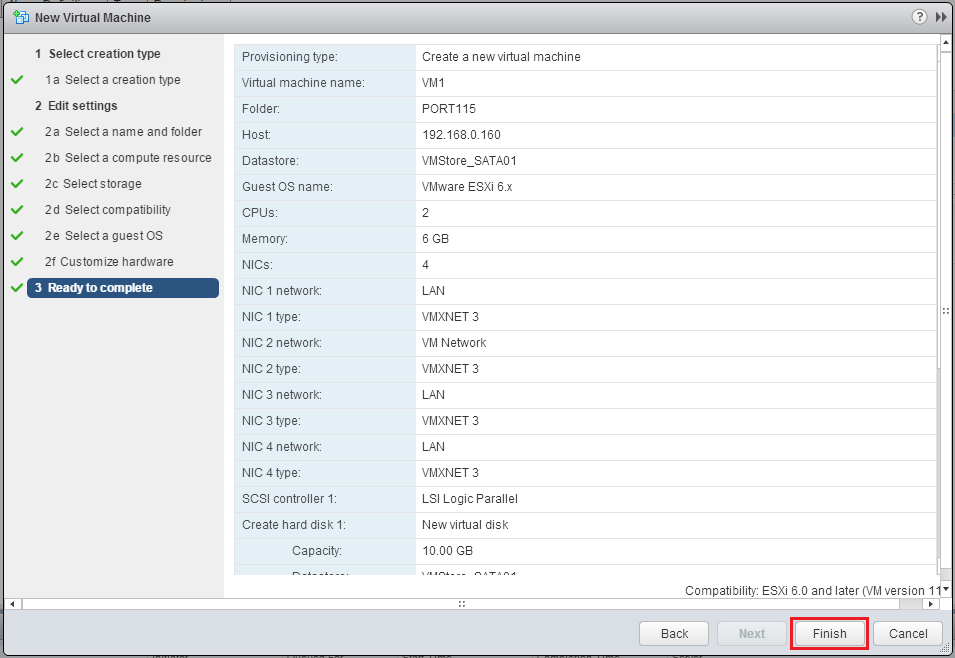Click the disabled Next button

(x=752, y=634)
